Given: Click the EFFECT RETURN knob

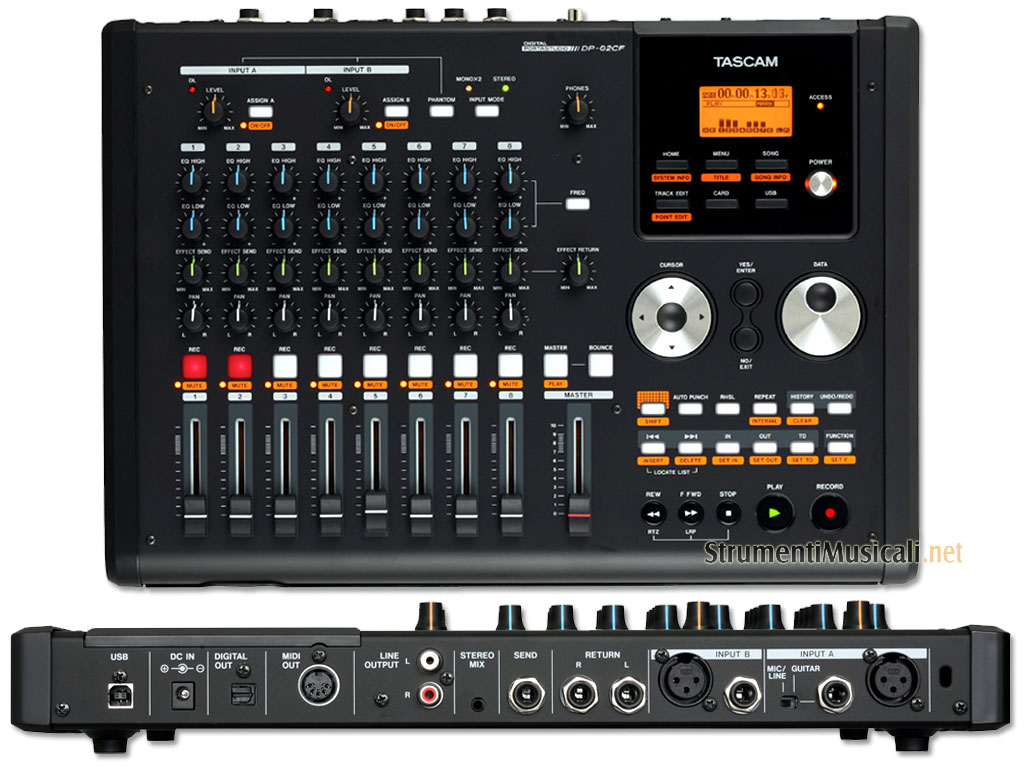Looking at the screenshot, I should (575, 268).
